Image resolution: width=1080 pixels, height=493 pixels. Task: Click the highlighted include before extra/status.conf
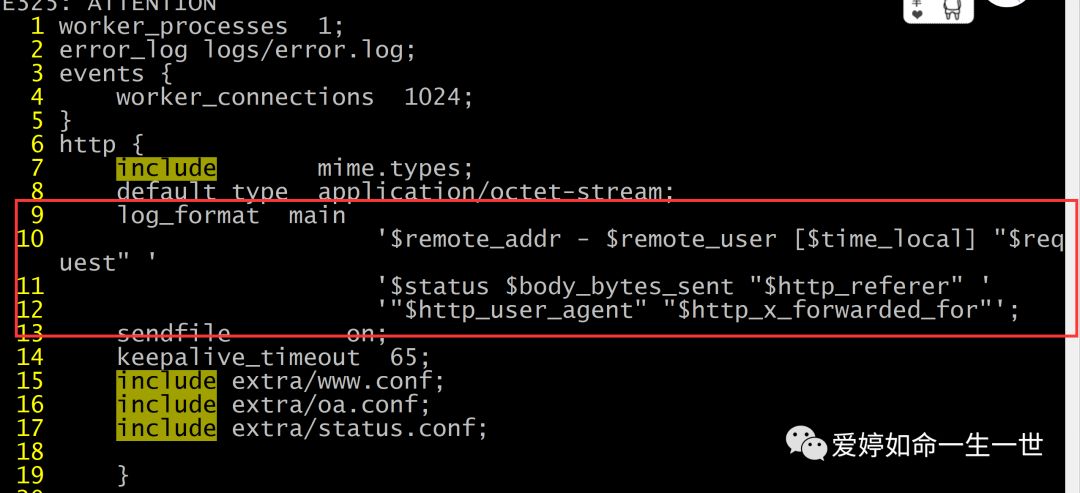click(x=166, y=430)
